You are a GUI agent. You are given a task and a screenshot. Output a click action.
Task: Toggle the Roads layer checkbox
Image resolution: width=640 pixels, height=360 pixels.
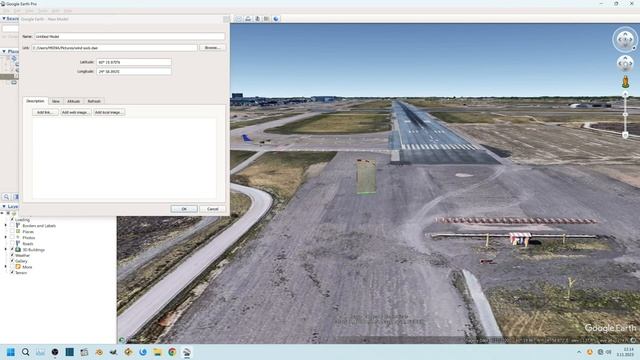click(x=12, y=243)
